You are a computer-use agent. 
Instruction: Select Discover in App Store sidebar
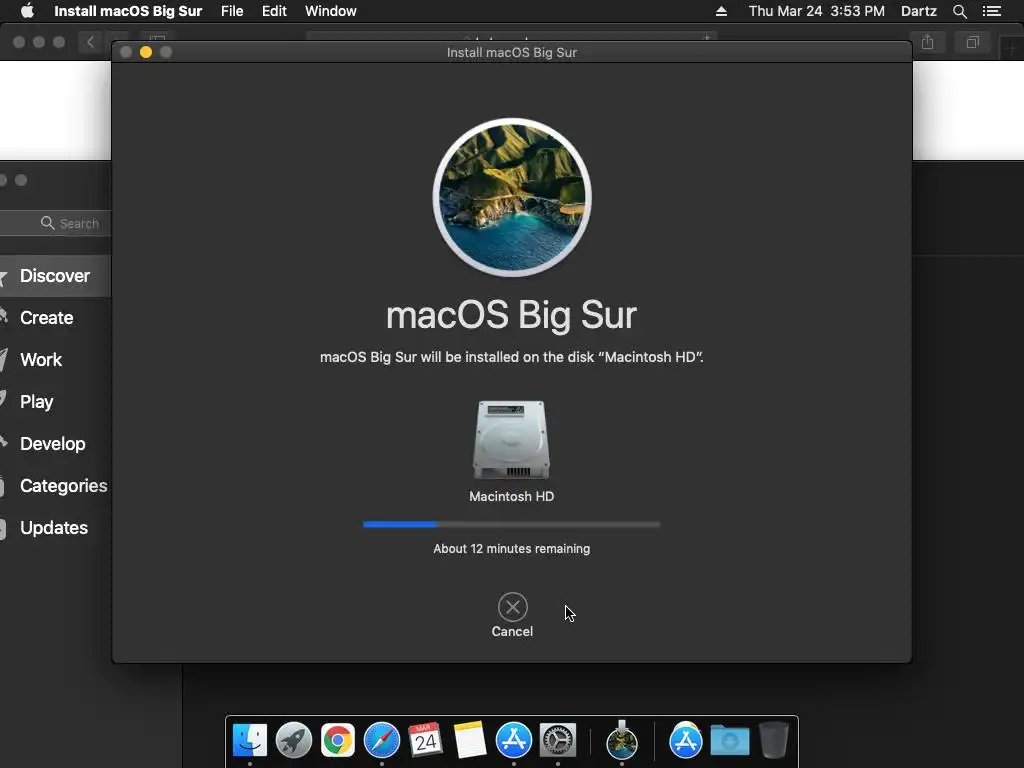pyautogui.click(x=55, y=276)
